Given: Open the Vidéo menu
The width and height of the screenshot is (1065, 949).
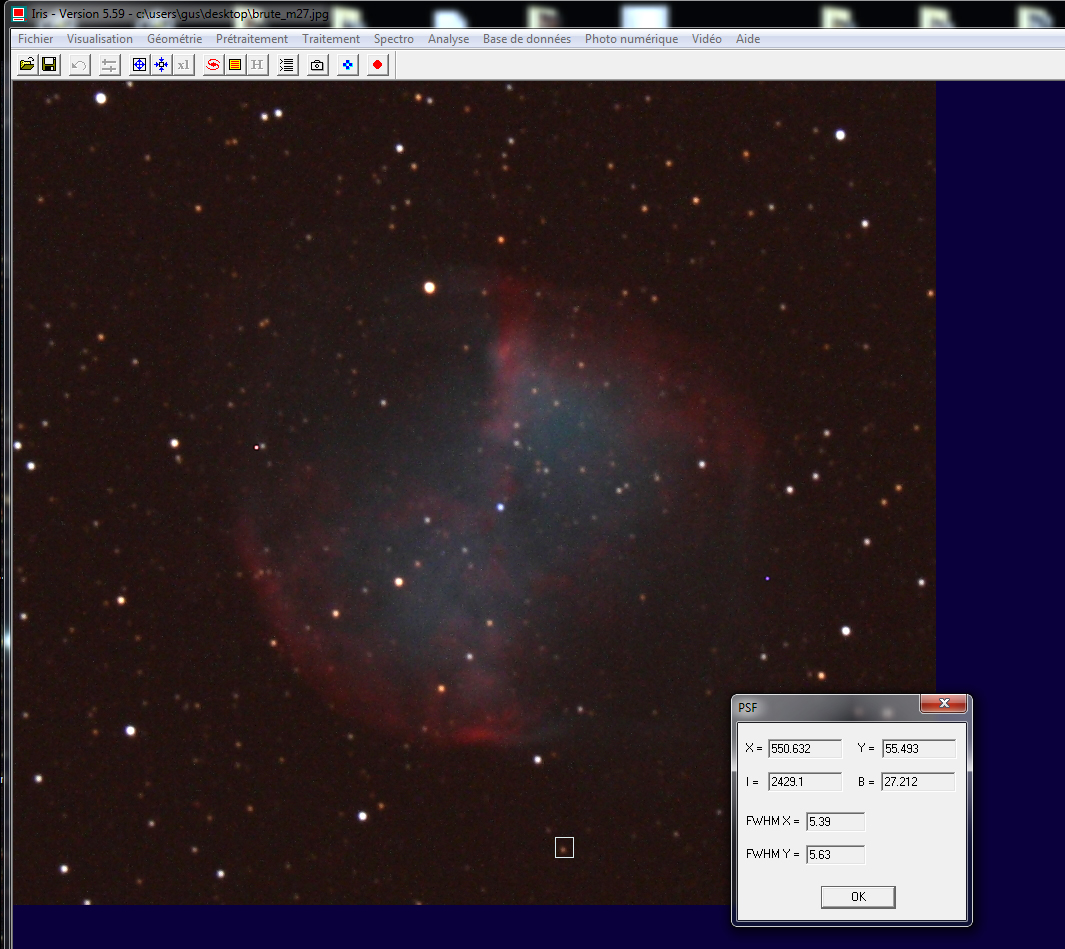Looking at the screenshot, I should point(706,39).
